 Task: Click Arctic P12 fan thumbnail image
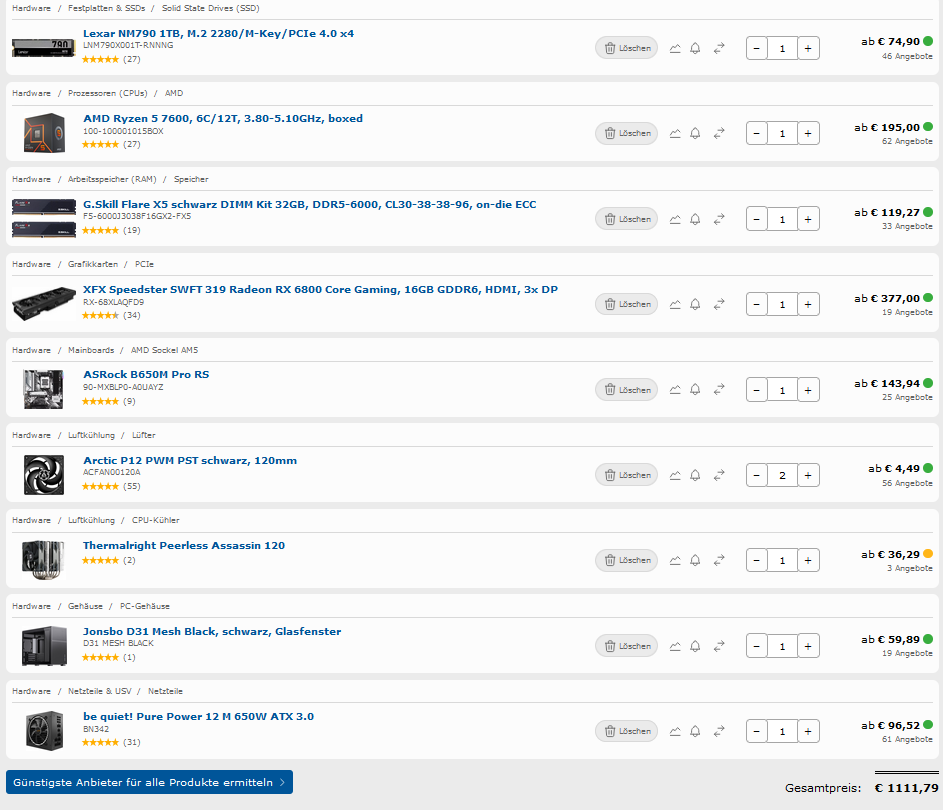tap(44, 475)
